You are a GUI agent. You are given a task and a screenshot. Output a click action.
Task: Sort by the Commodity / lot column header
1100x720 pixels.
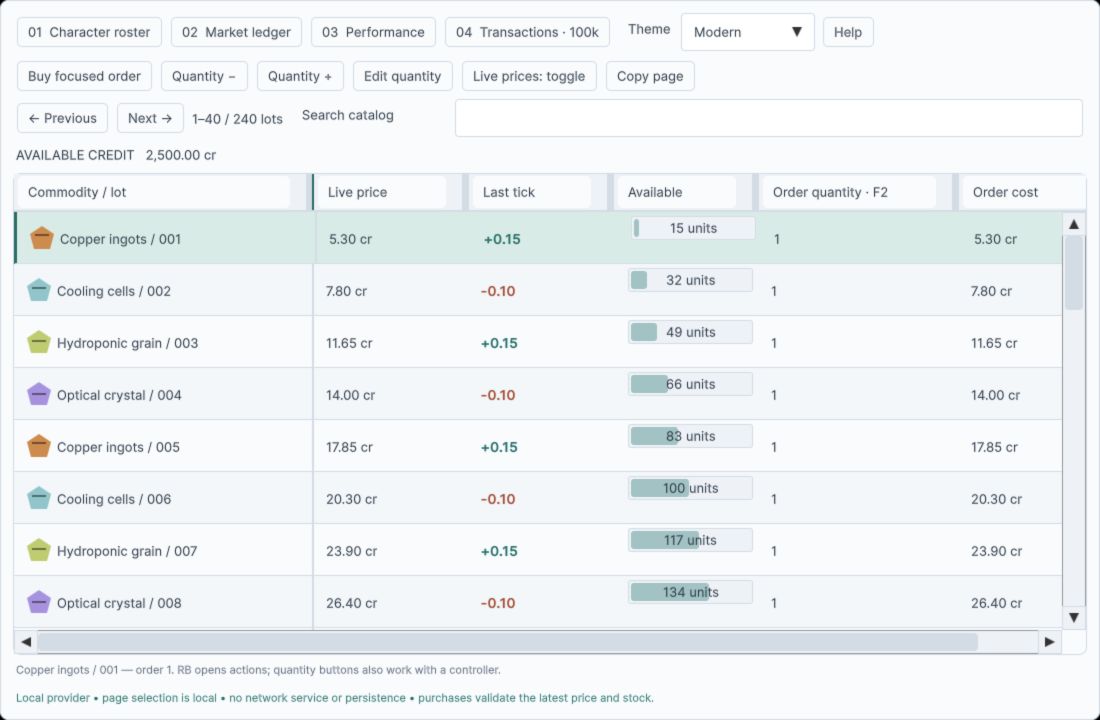pos(154,192)
